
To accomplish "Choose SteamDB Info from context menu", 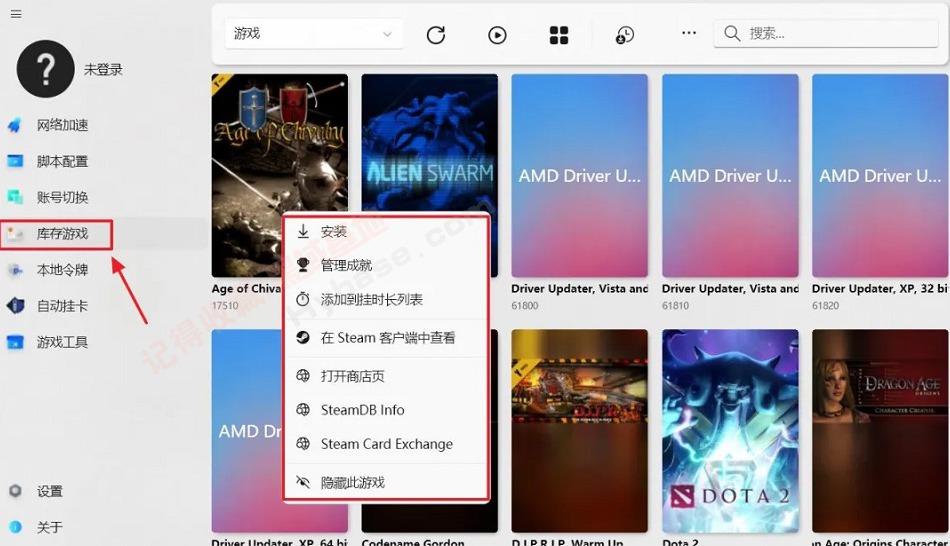I will 386,410.
